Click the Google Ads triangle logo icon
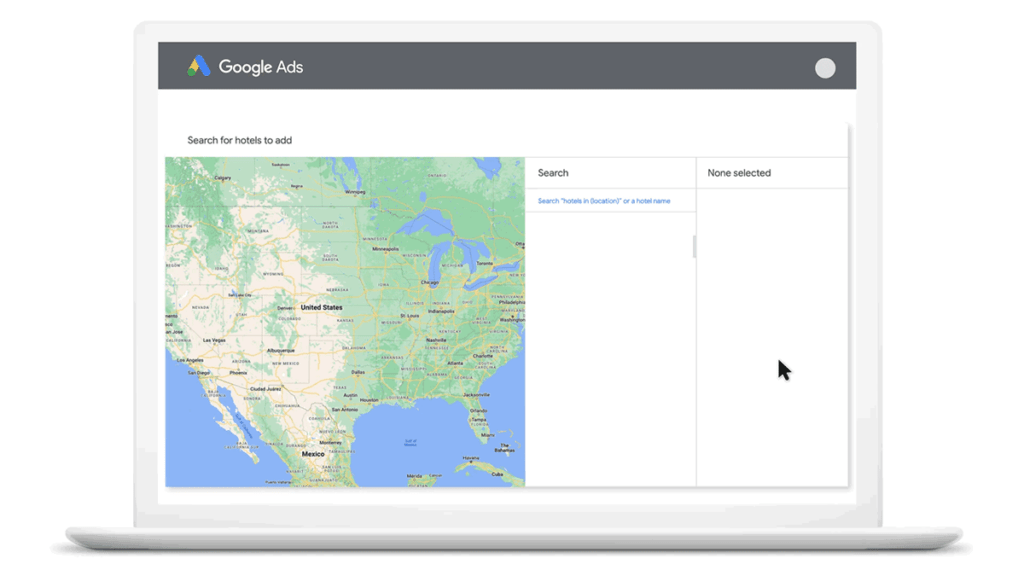 199,66
